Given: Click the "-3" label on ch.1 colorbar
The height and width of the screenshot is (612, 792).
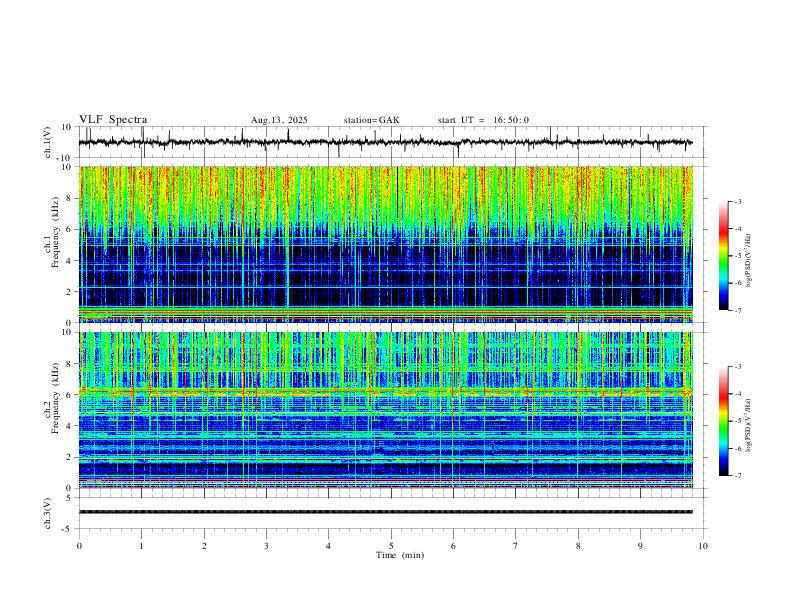Looking at the screenshot, I should (737, 201).
